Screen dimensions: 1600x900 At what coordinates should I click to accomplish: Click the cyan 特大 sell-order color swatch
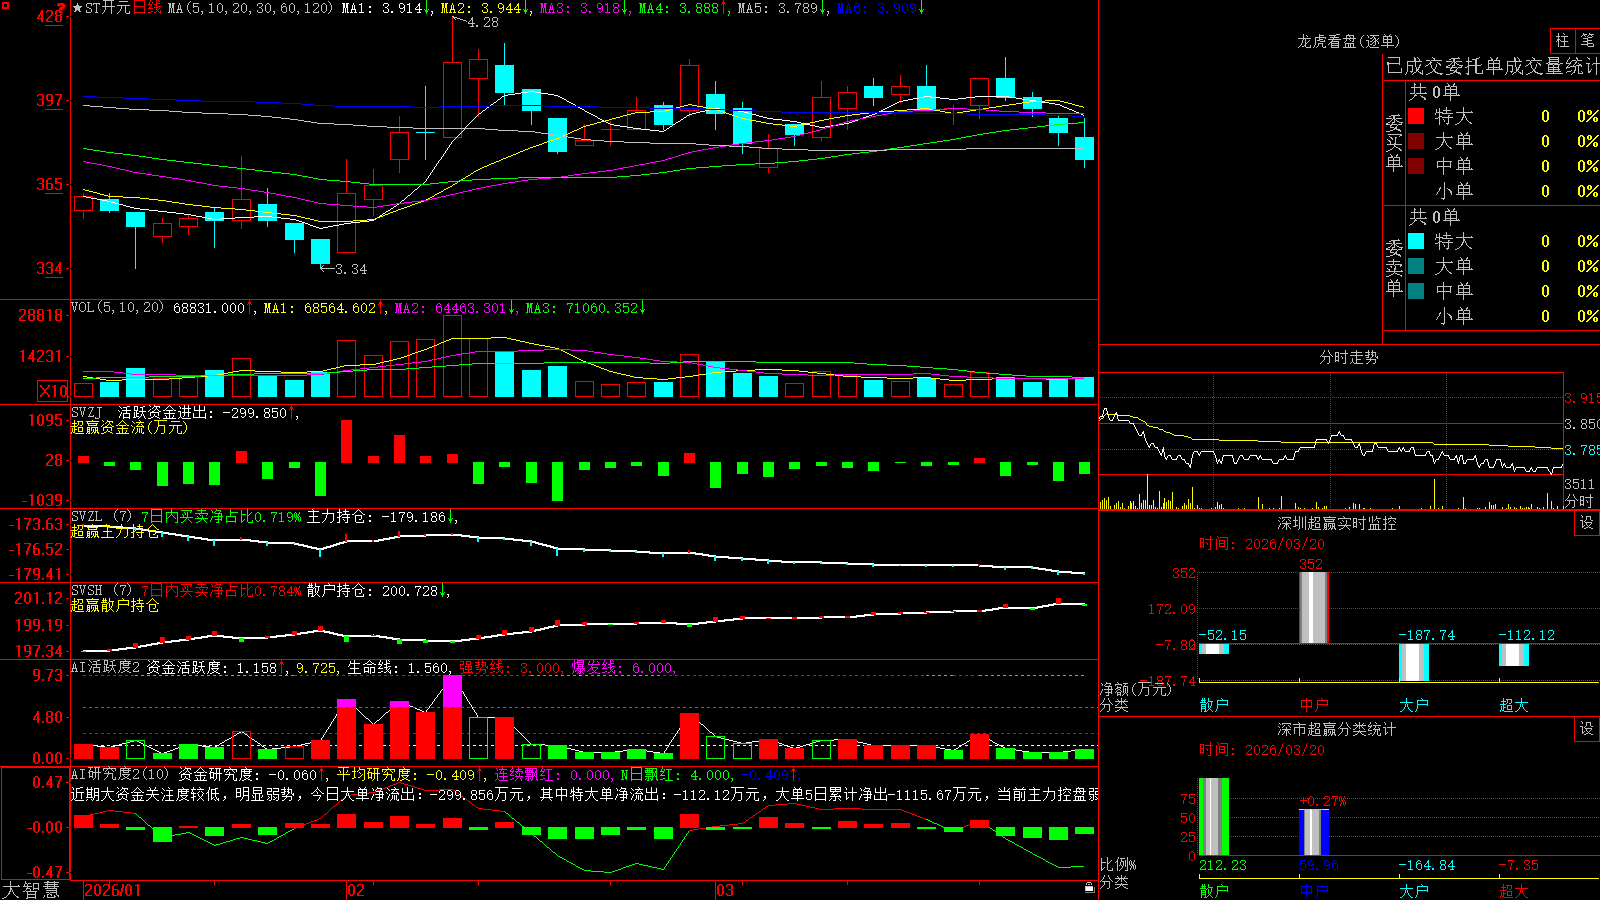[x=1416, y=241]
